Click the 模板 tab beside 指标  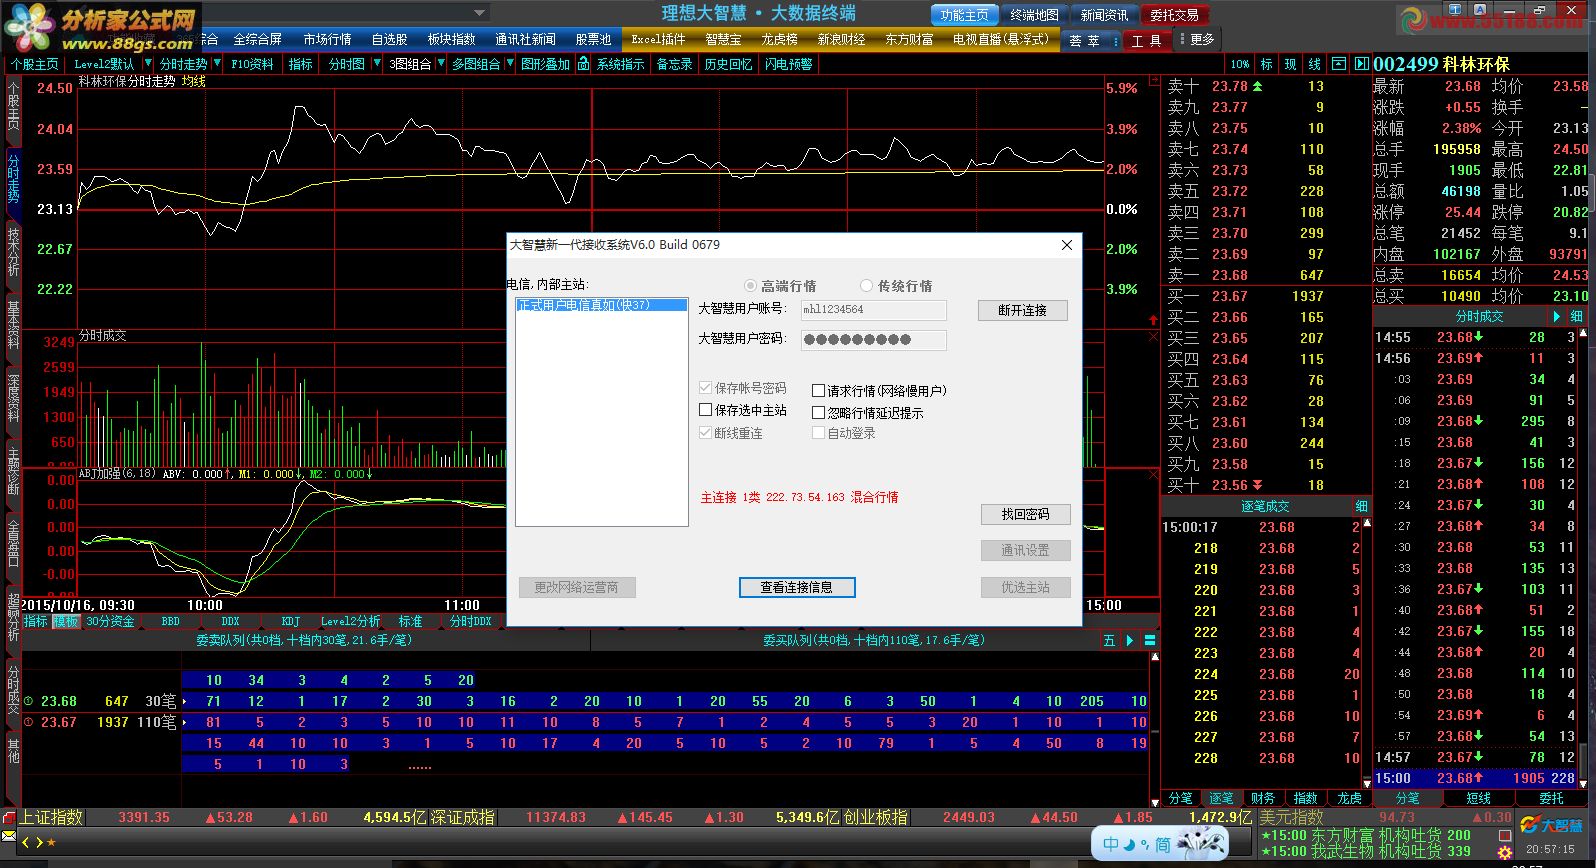click(x=66, y=621)
